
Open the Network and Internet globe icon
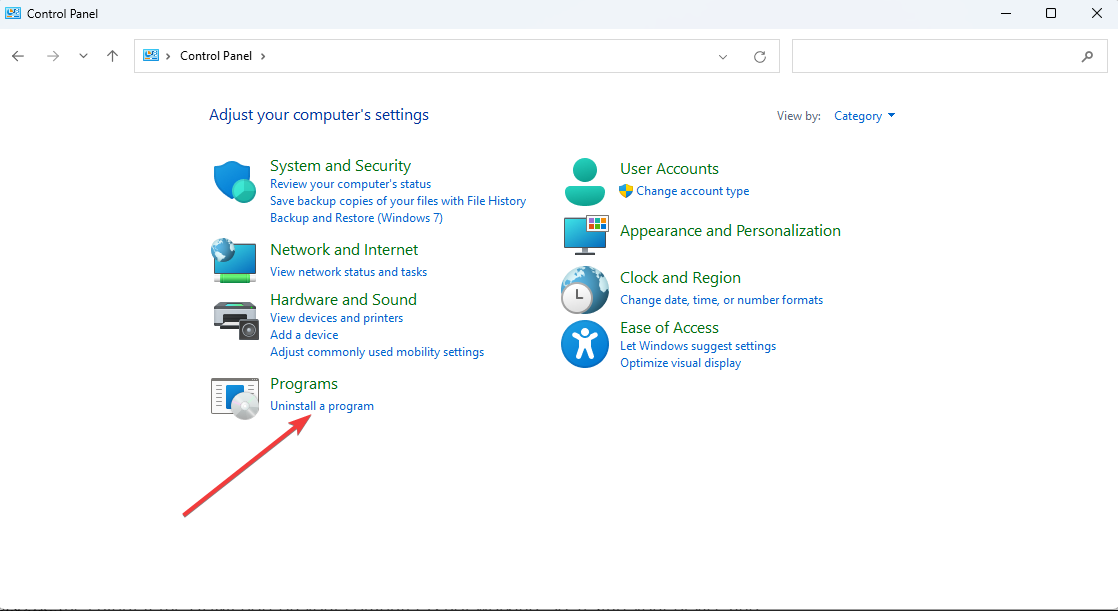tap(234, 261)
